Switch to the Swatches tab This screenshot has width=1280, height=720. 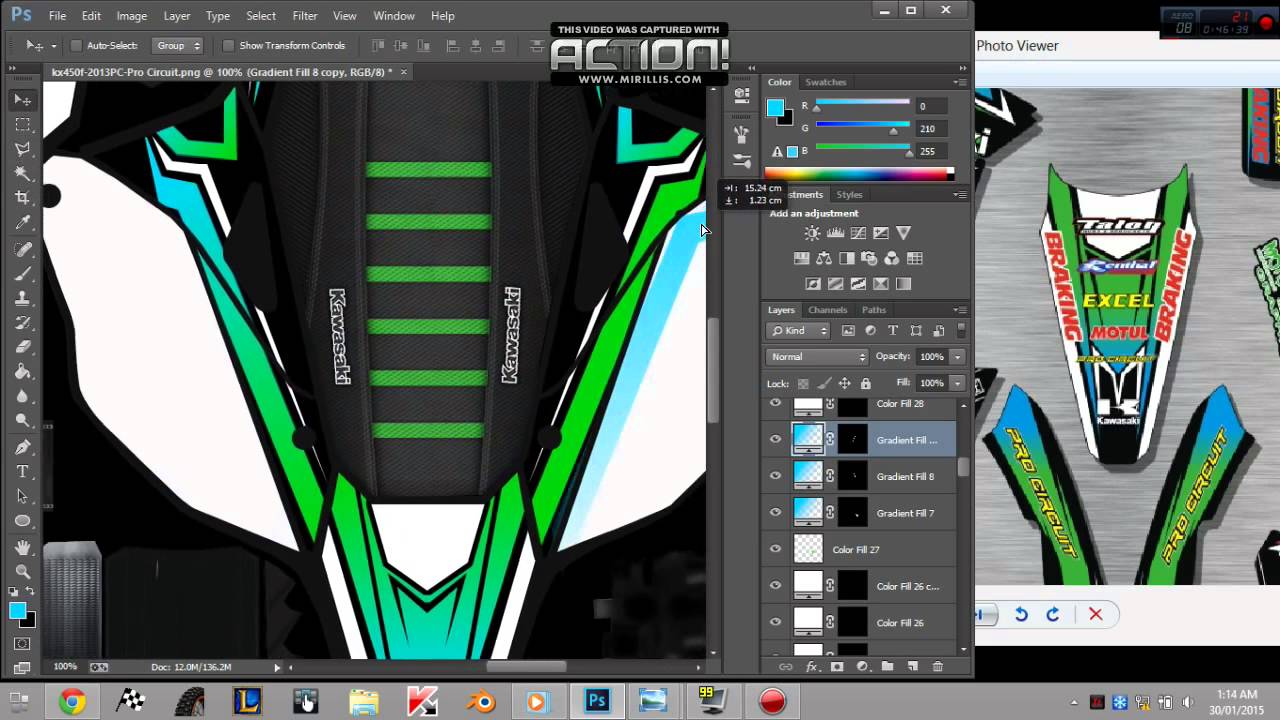pos(826,82)
